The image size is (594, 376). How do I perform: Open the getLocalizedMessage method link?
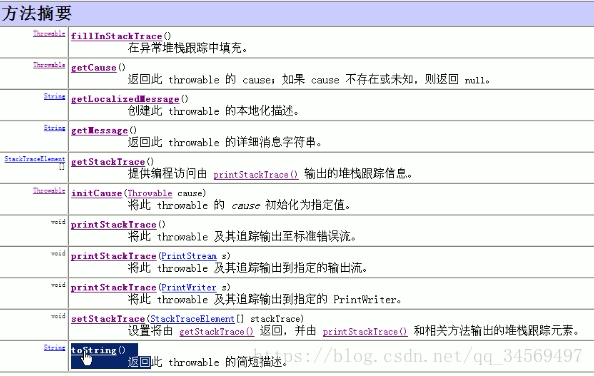coord(125,99)
